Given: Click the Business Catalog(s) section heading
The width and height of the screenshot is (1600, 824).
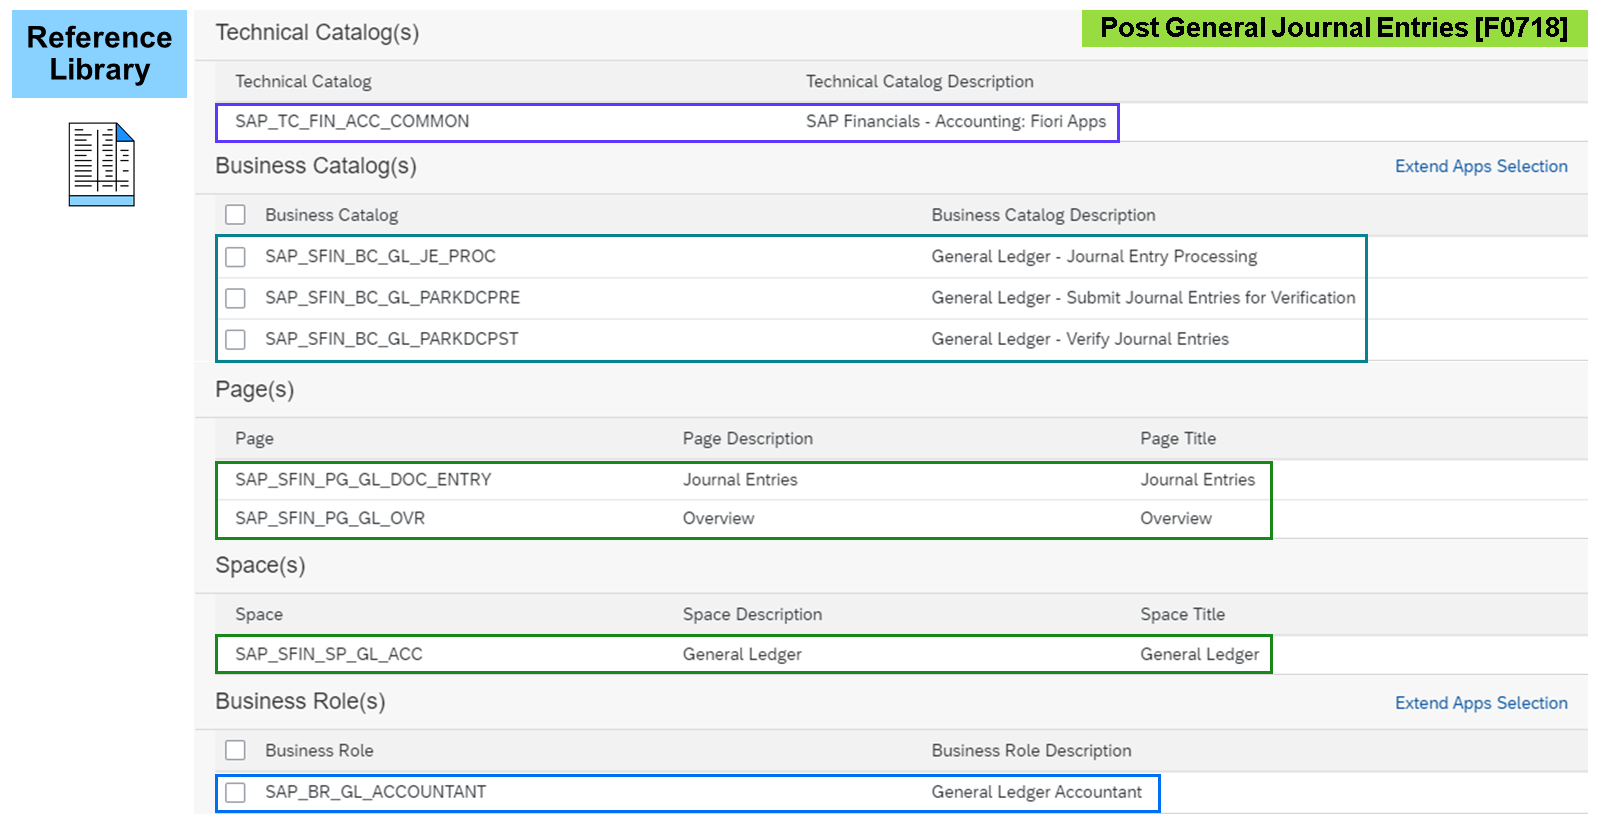Looking at the screenshot, I should [x=316, y=166].
